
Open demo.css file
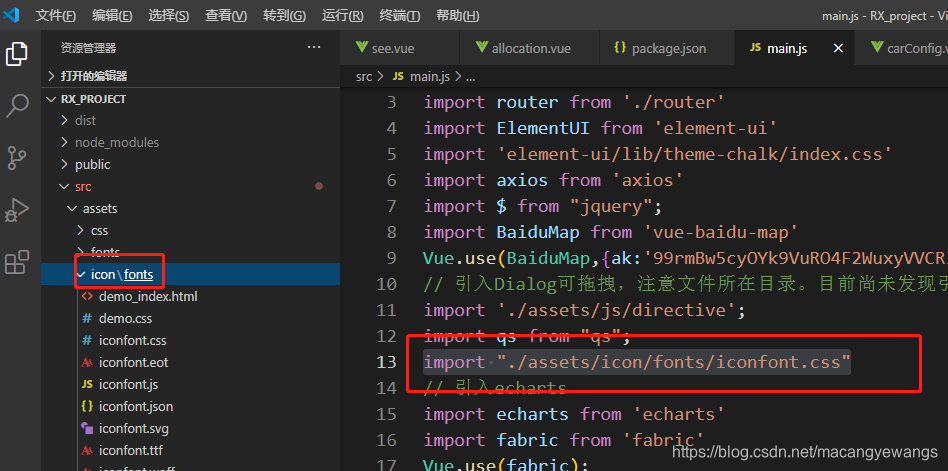point(190,319)
